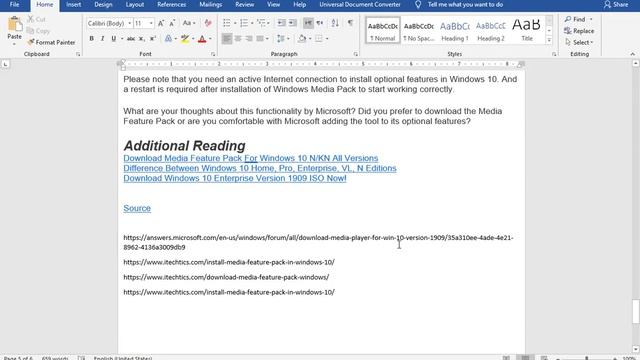
Task: Open Download Windows 10 Enterprise 1909 link
Action: (x=235, y=178)
